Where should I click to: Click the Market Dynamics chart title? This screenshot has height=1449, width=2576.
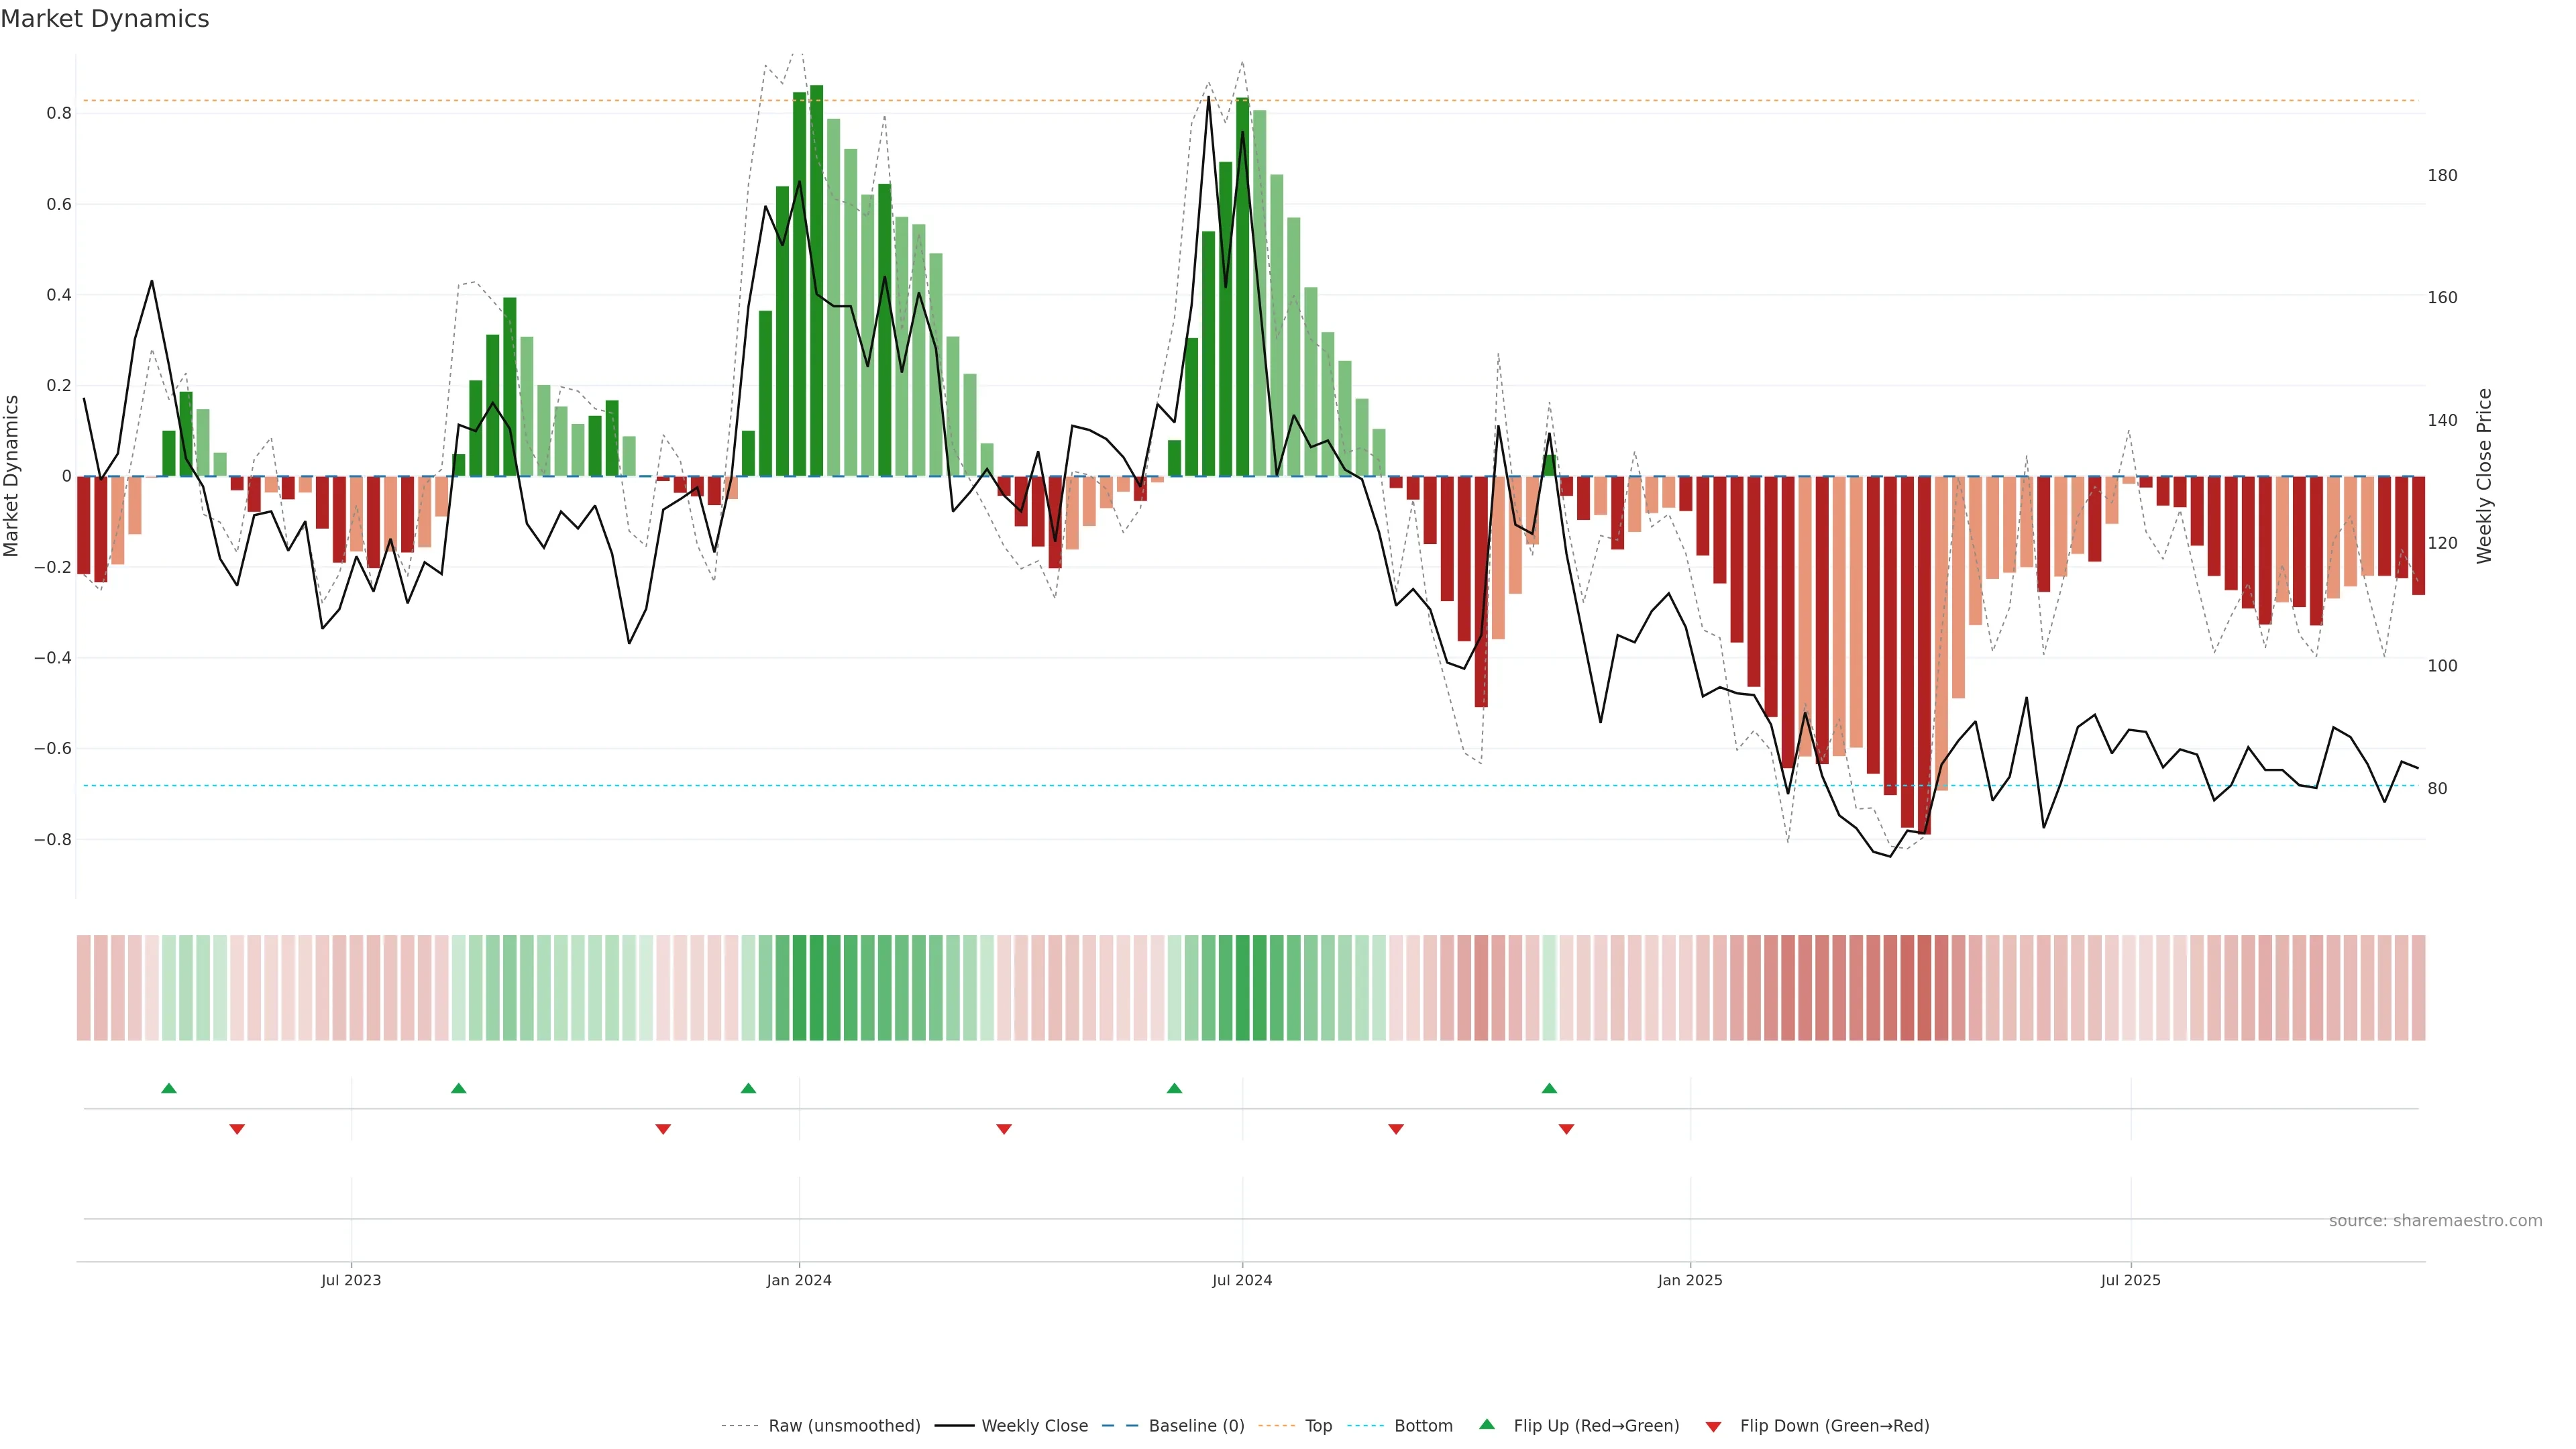click(x=105, y=19)
